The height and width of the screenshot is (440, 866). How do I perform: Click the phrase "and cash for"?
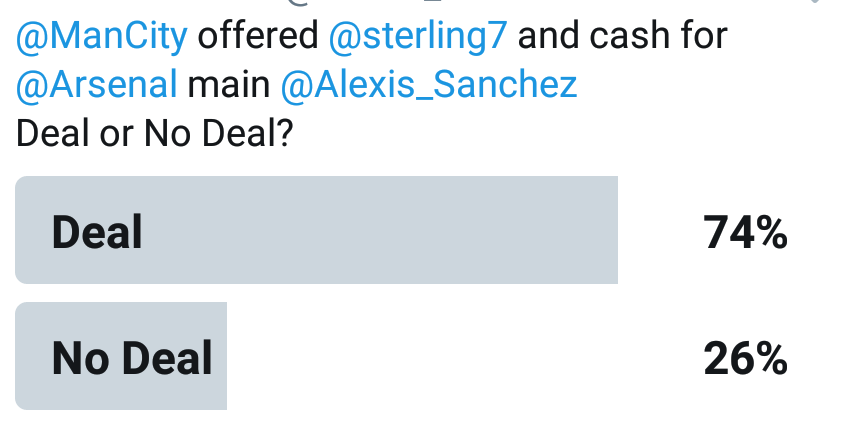coord(622,36)
